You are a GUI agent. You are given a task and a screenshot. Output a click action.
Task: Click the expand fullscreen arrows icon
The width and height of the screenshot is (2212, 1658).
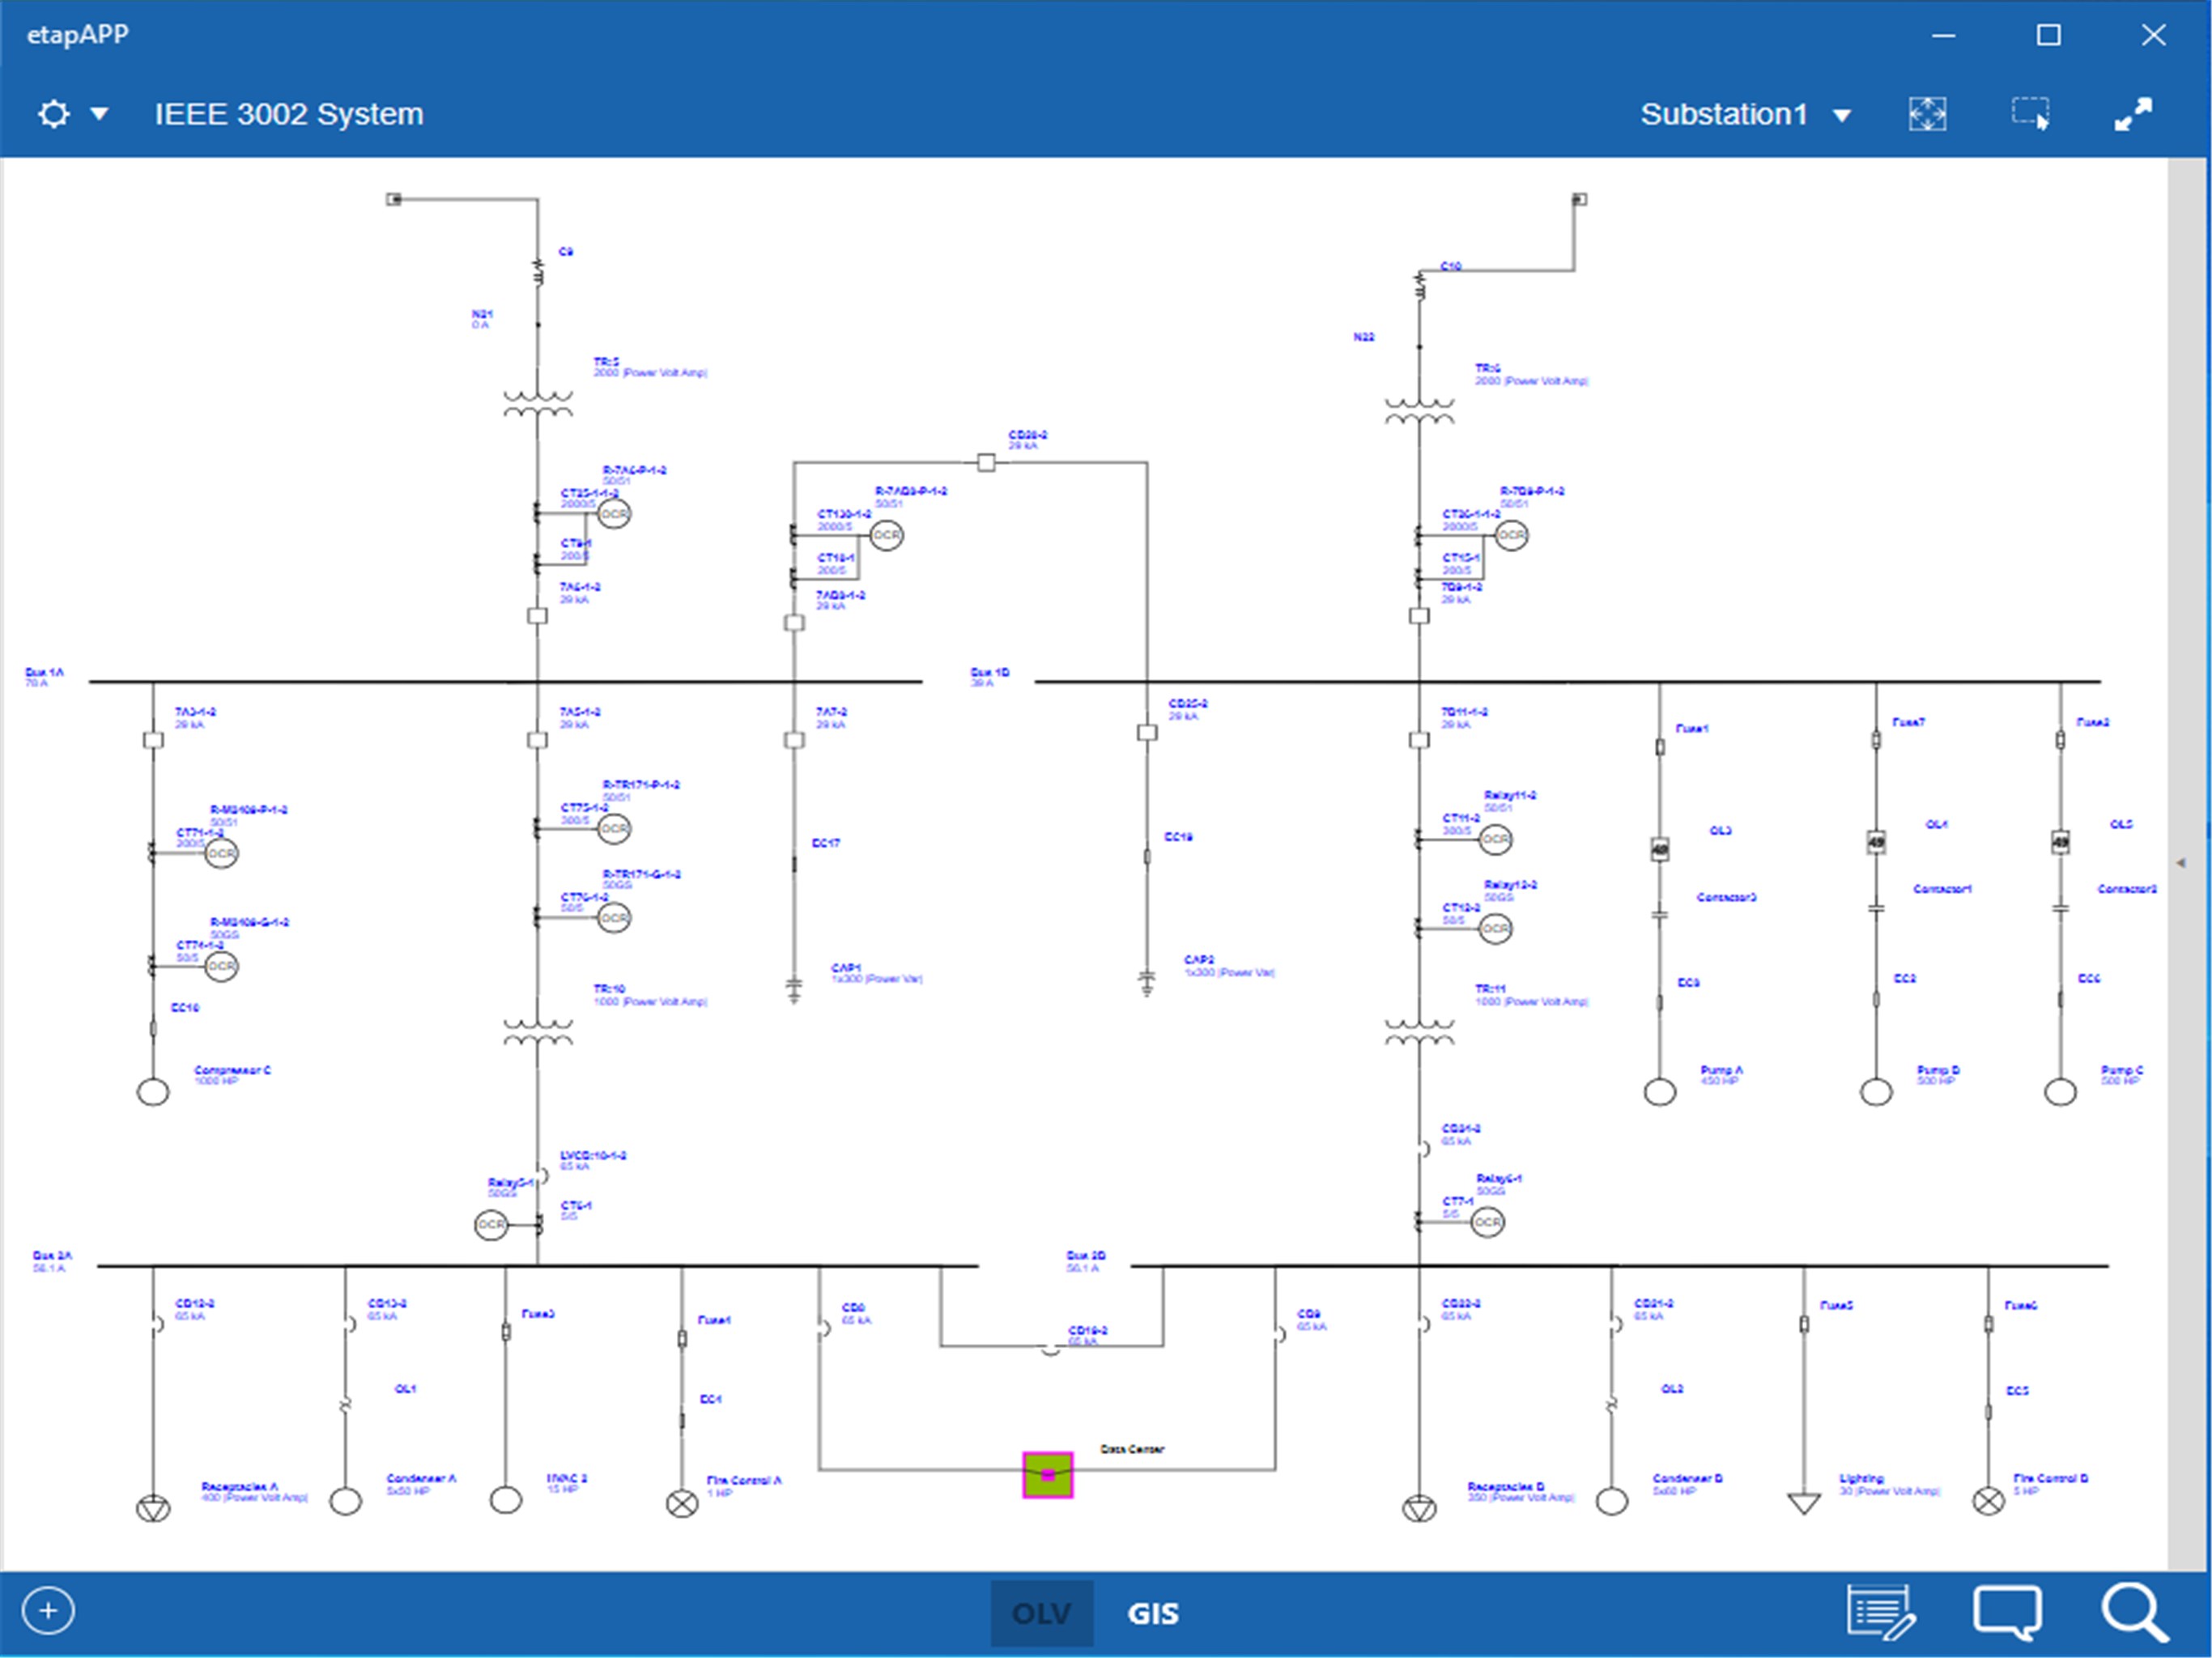2133,114
